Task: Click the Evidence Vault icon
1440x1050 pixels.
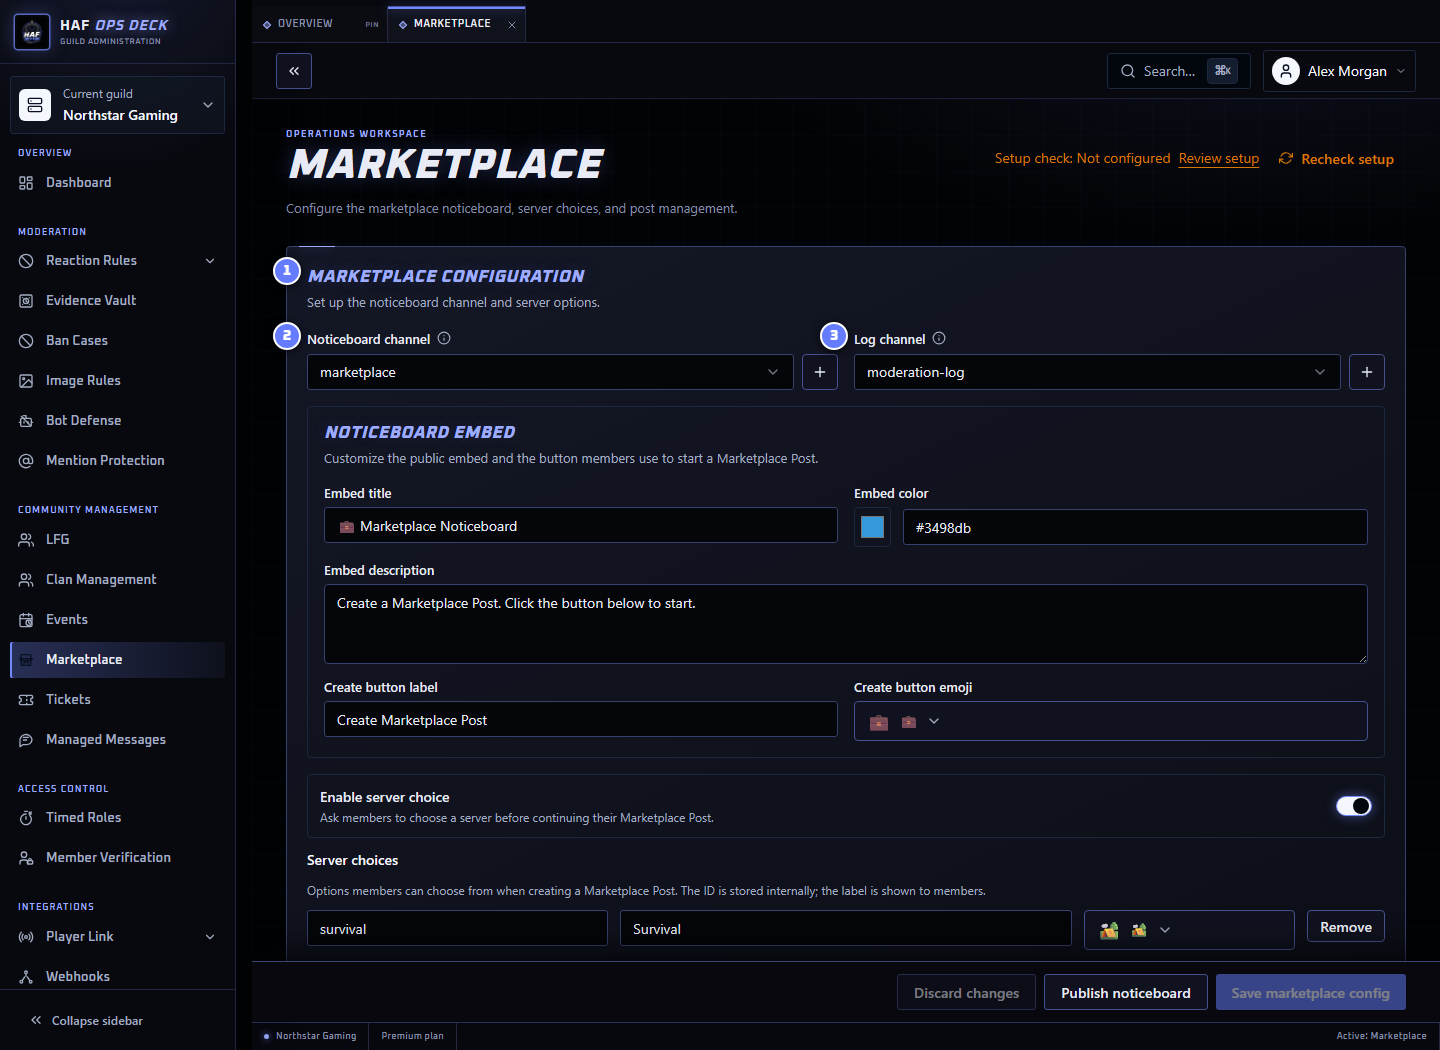Action: pos(26,301)
